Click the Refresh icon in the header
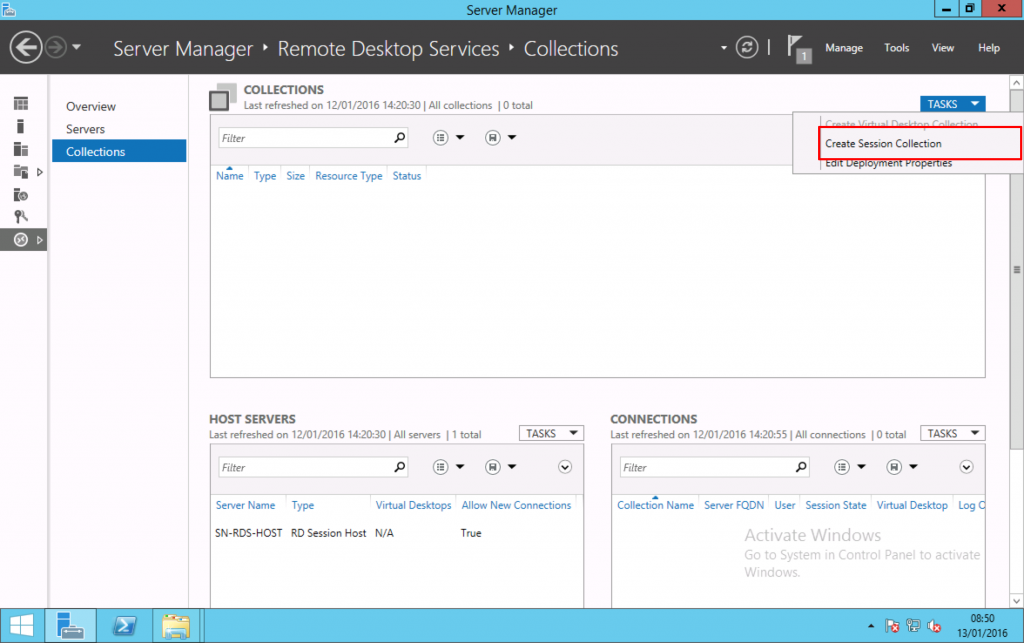Image resolution: width=1024 pixels, height=643 pixels. tap(746, 48)
